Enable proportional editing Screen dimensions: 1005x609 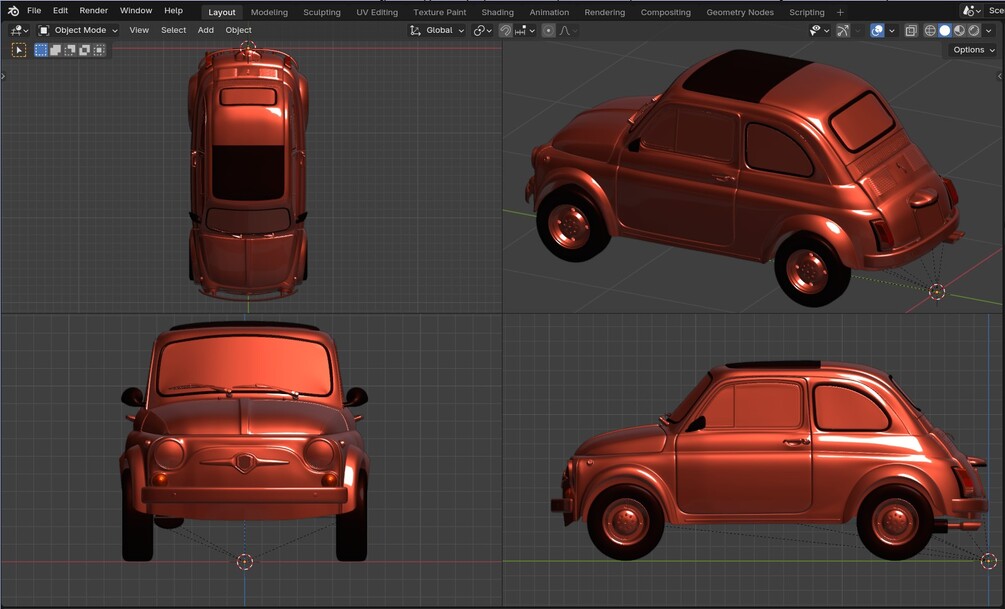pyautogui.click(x=548, y=31)
